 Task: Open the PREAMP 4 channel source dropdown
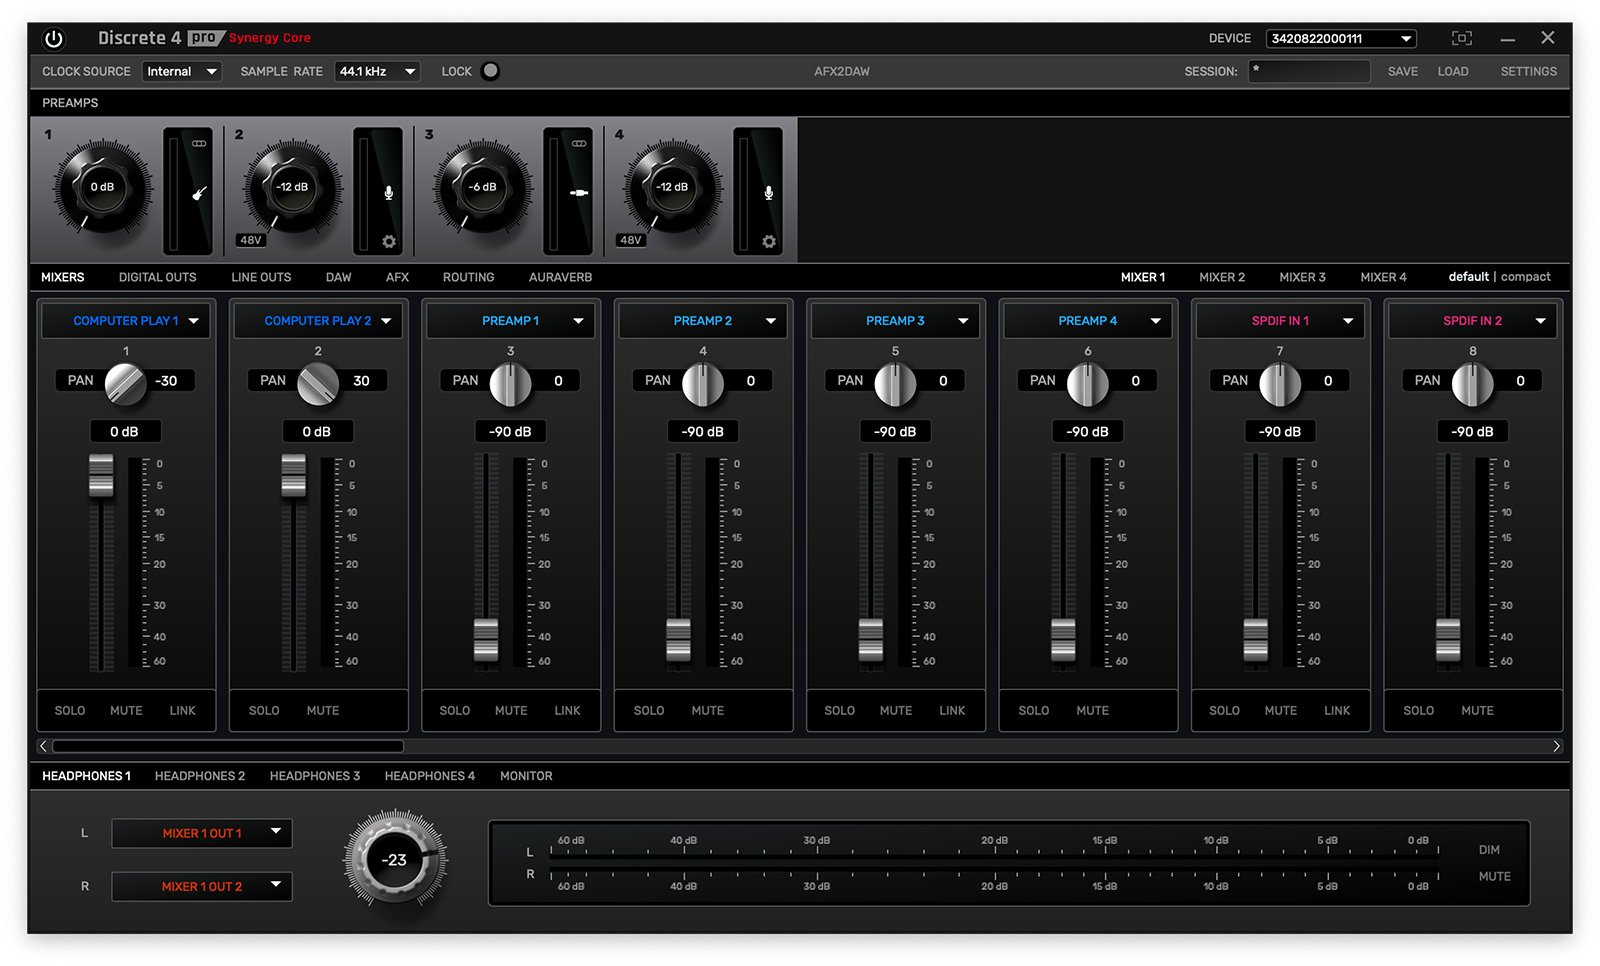click(x=1088, y=321)
